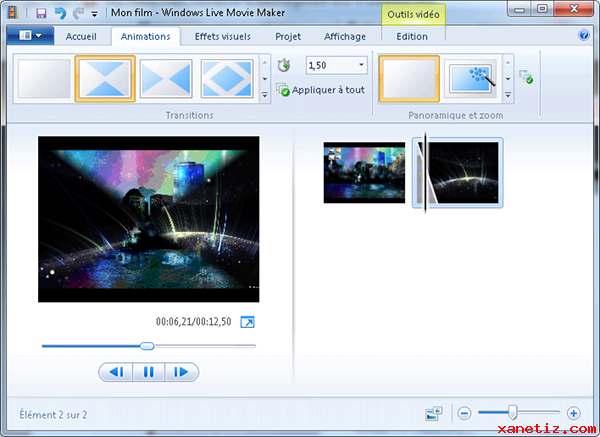Viewport: 600px width, 437px height.
Task: Click the transition duration stopwatch icon
Action: click(x=284, y=65)
